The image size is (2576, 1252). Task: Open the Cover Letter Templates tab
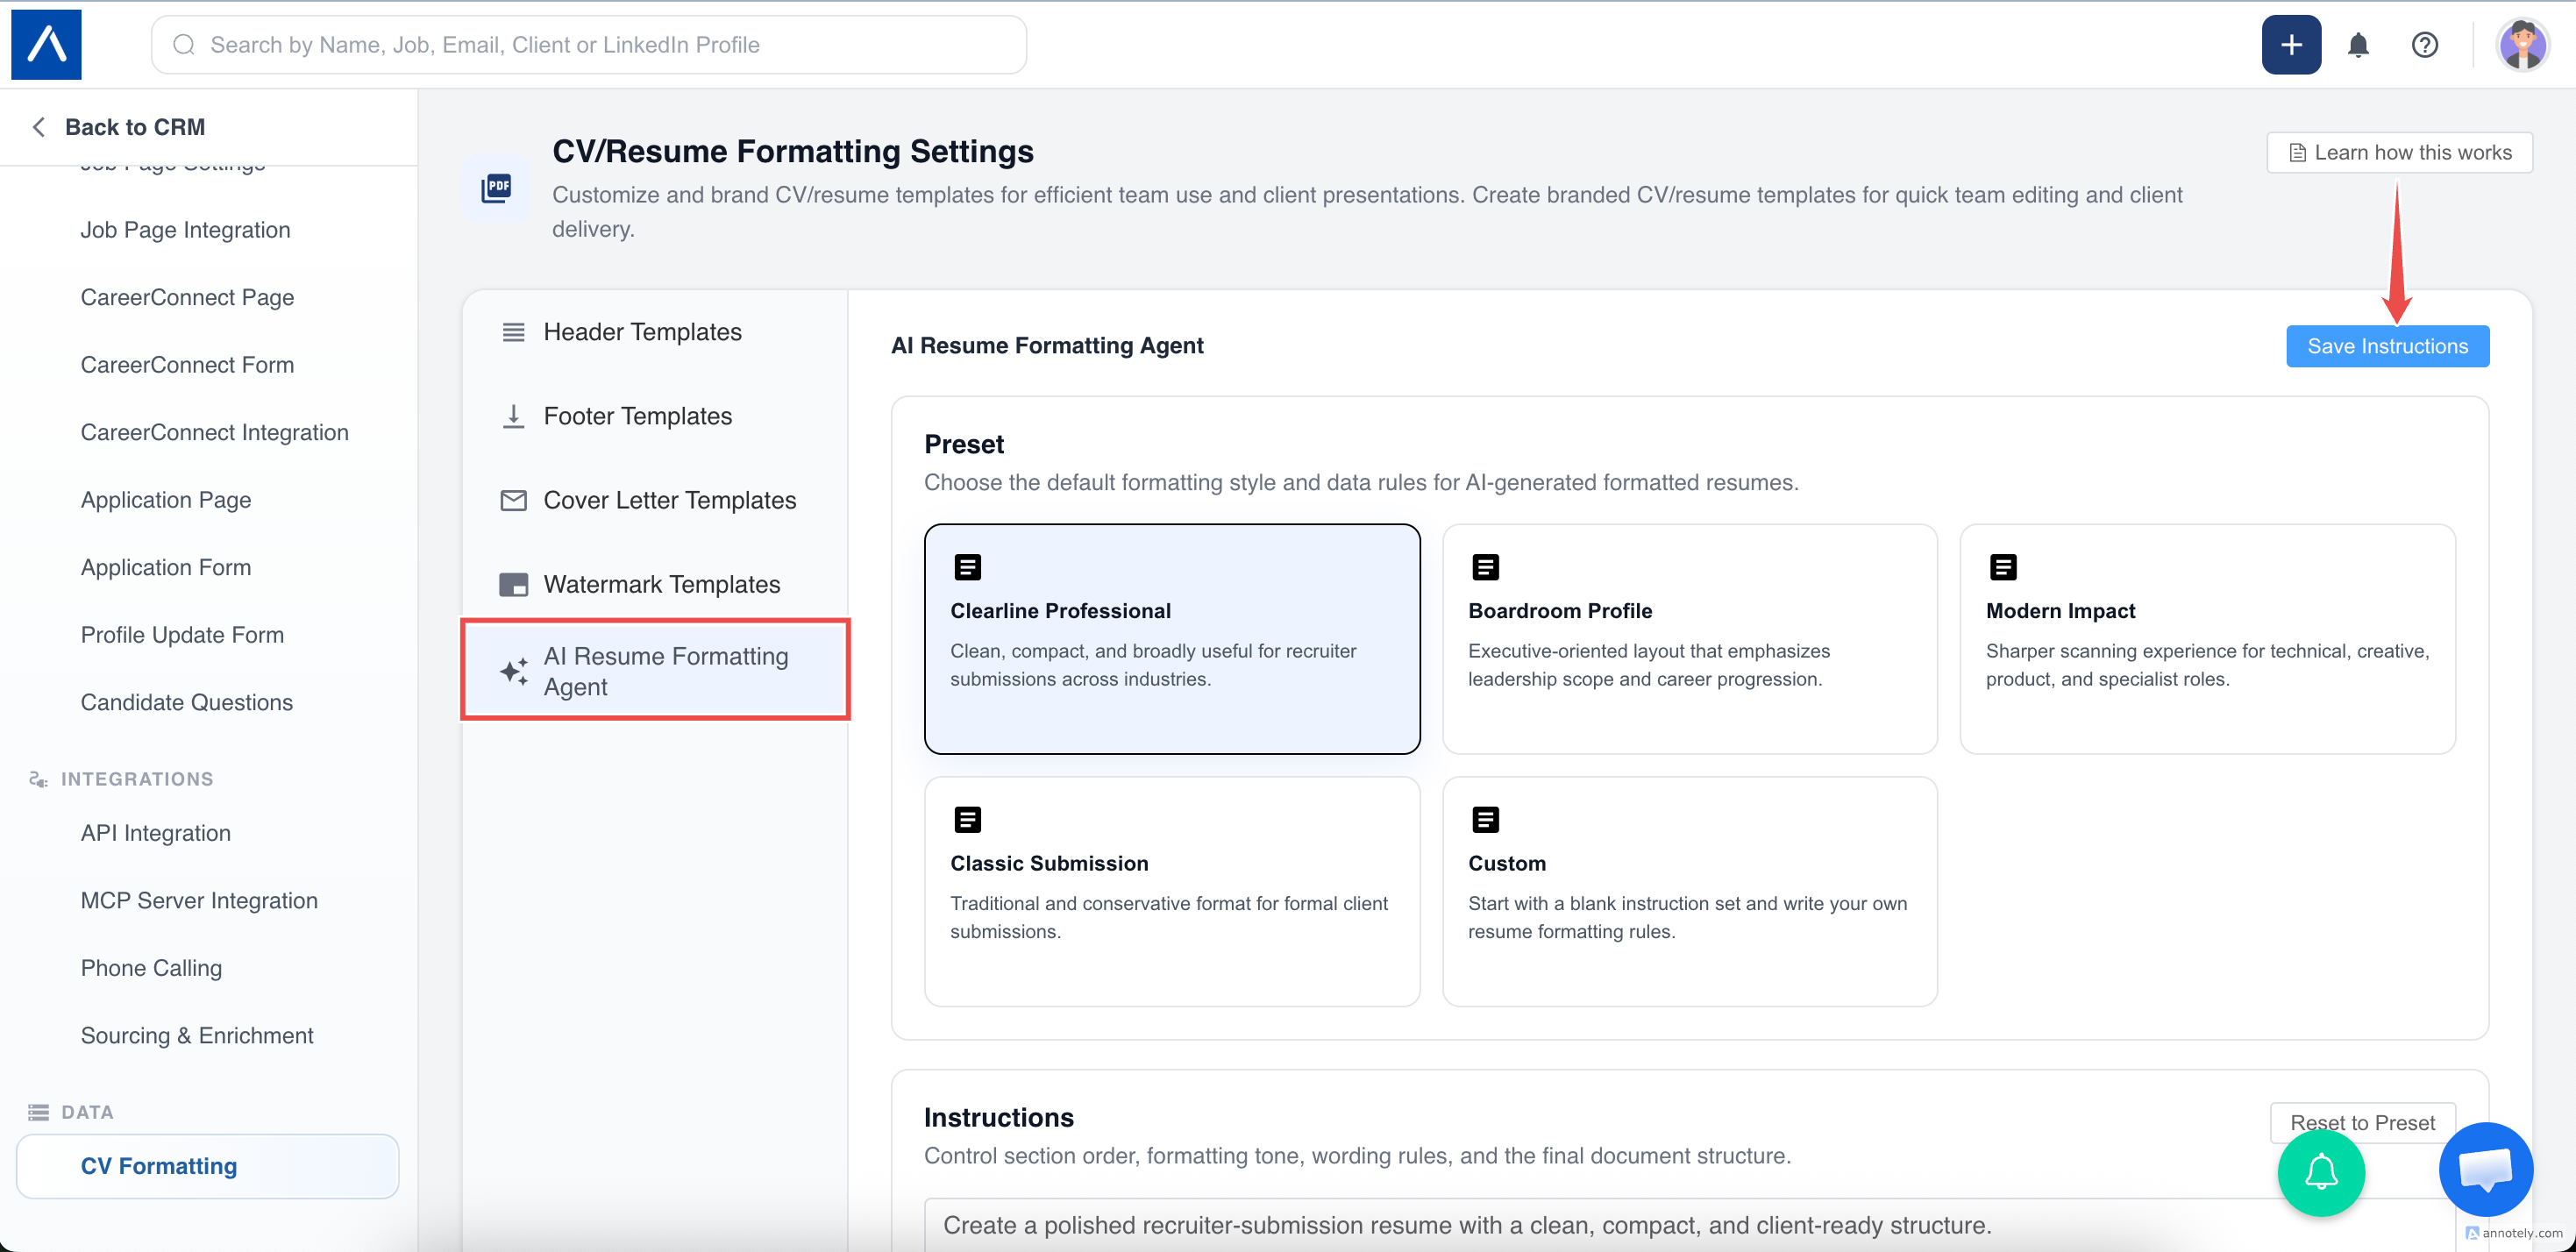coord(655,500)
